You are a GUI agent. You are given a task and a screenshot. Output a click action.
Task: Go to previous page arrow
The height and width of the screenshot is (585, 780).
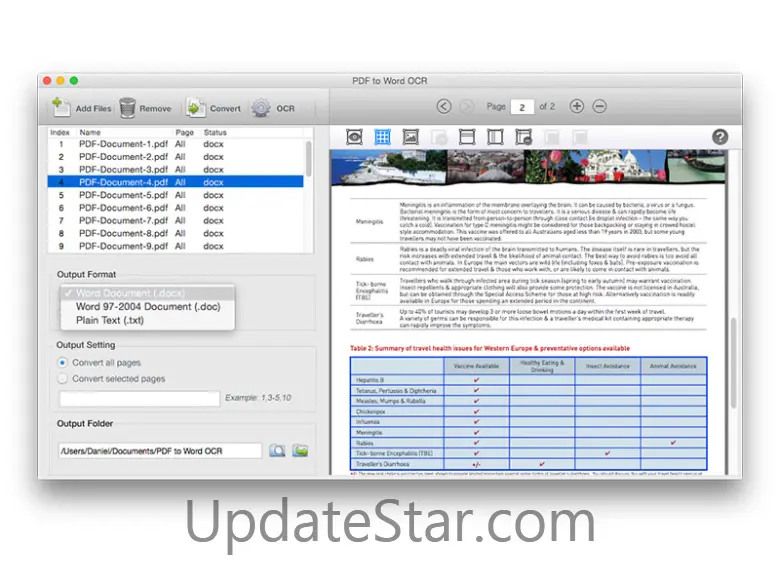click(444, 106)
